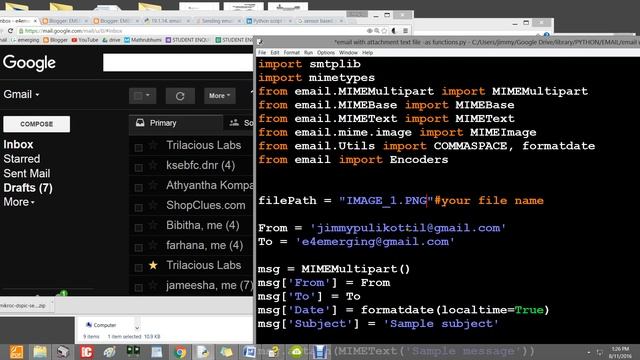Viewport: 640px width, 360px height.
Task: Open Chrome's hamburger menu icon
Action: [405, 31]
